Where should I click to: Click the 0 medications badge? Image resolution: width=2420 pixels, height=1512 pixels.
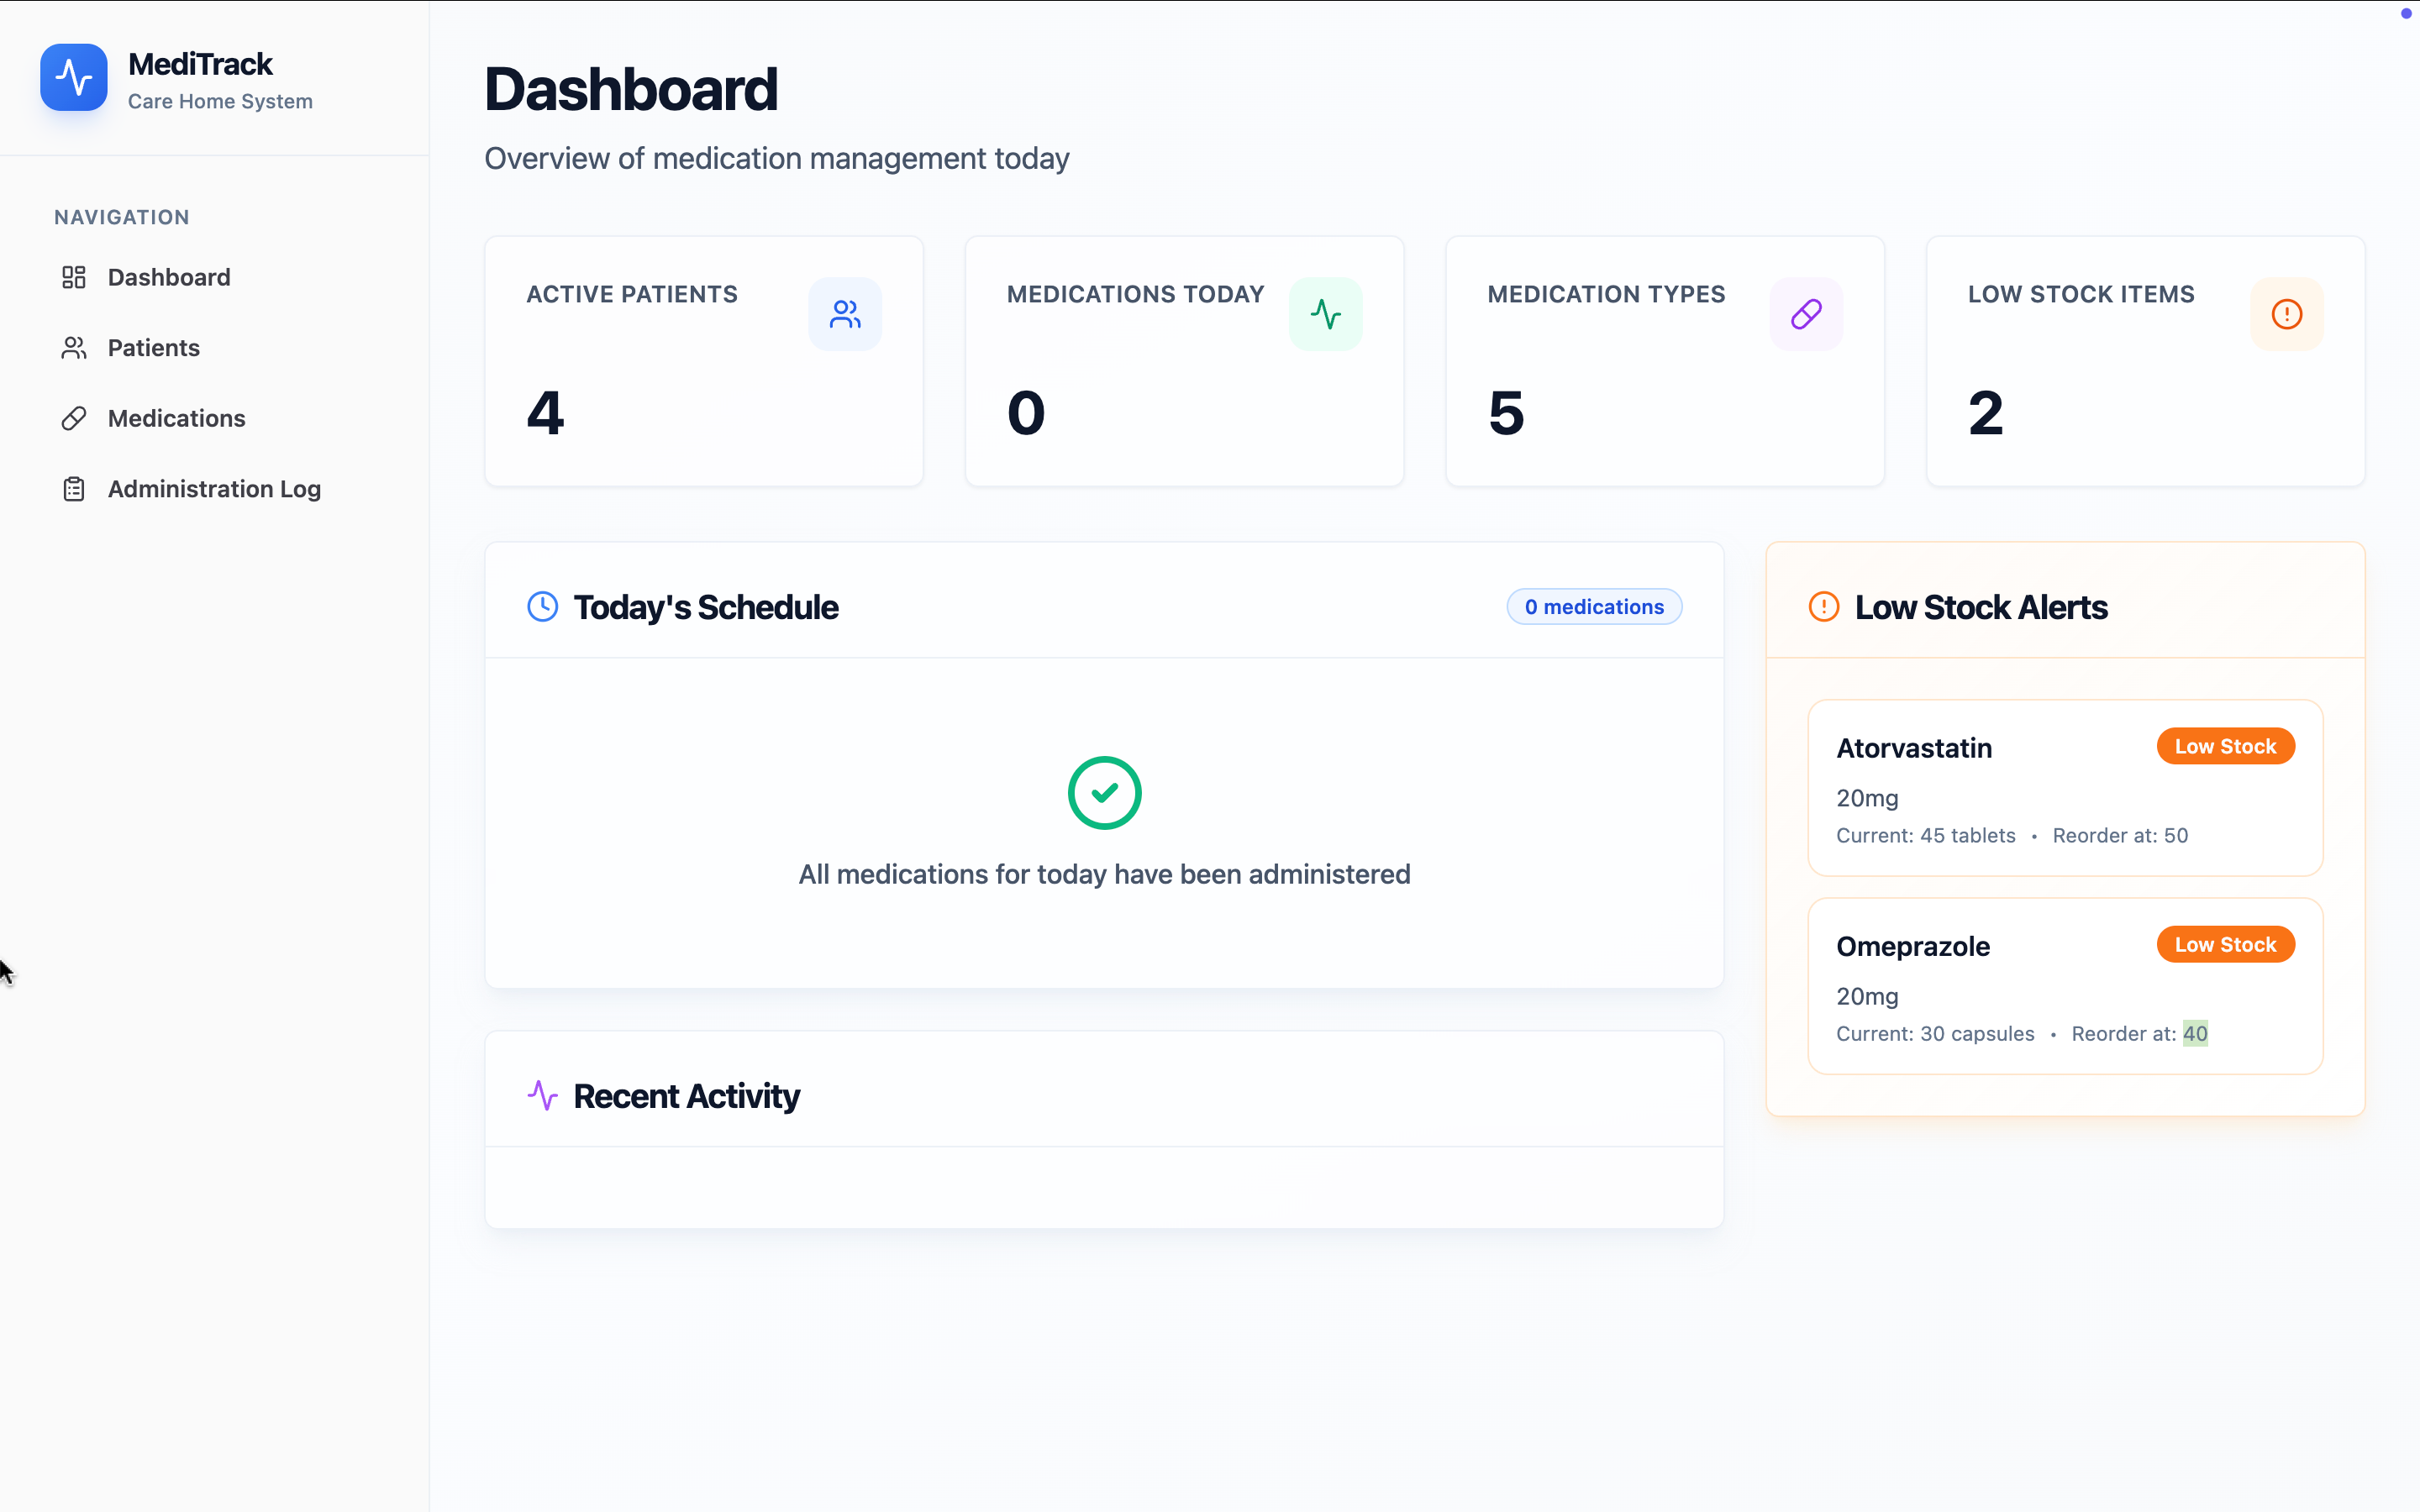1594,607
